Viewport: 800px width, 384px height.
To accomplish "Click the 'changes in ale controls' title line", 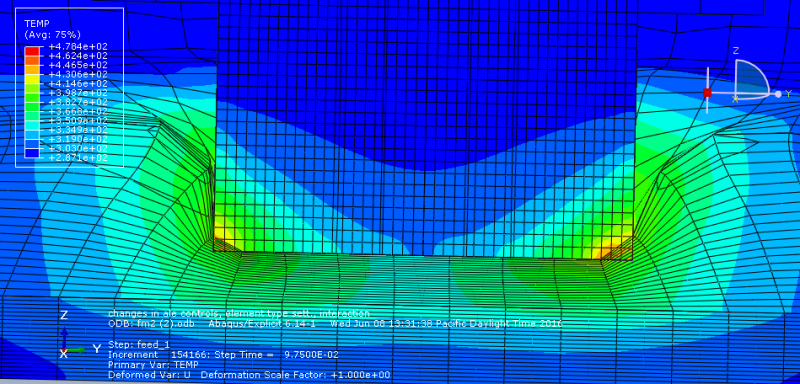I will (x=239, y=314).
